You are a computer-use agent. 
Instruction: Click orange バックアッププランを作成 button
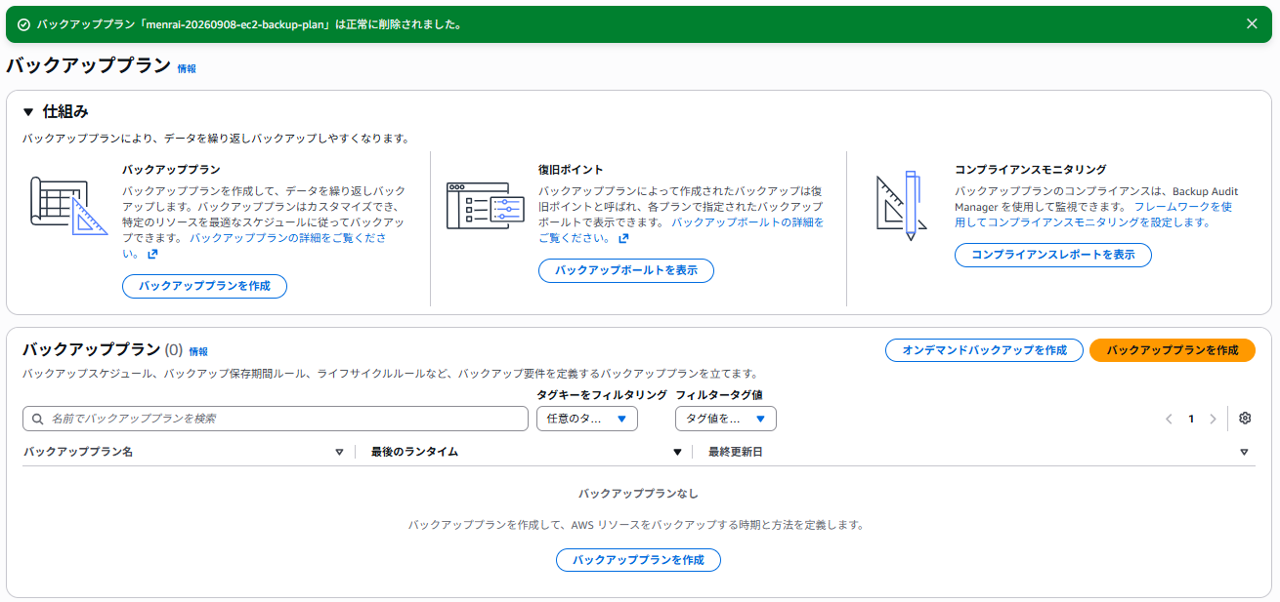pos(1172,350)
